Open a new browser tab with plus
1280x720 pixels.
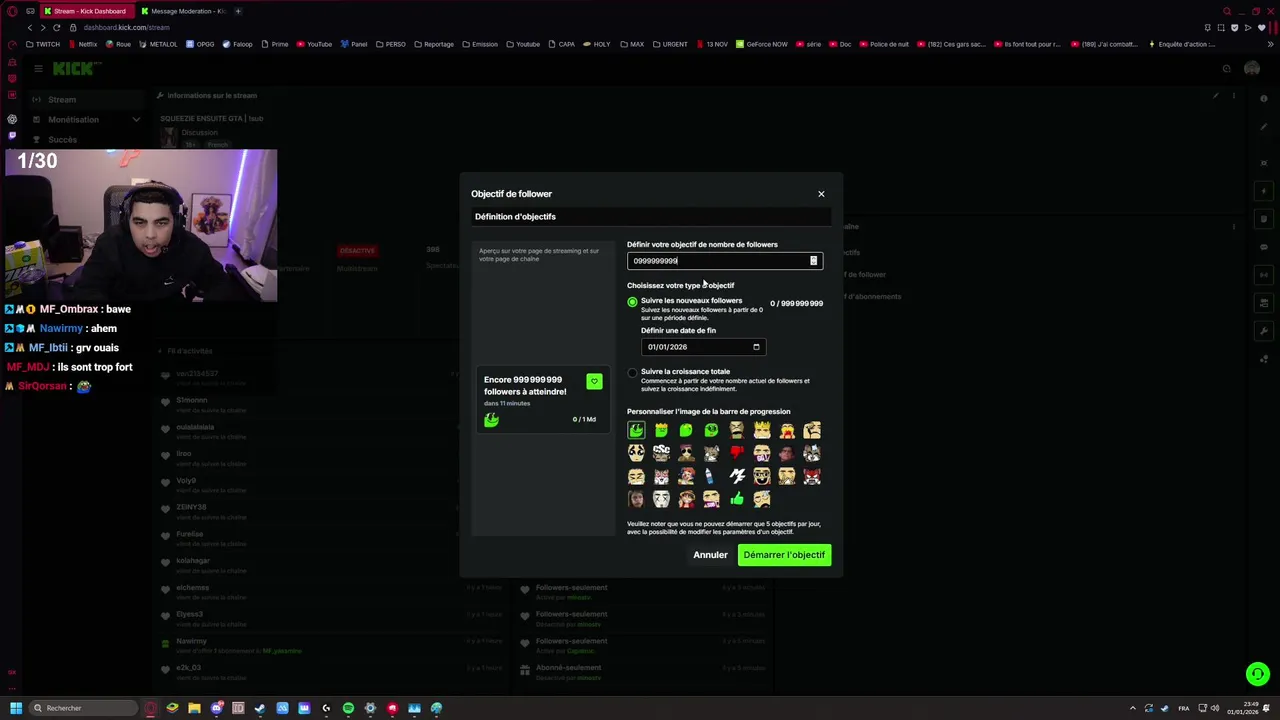tap(238, 11)
